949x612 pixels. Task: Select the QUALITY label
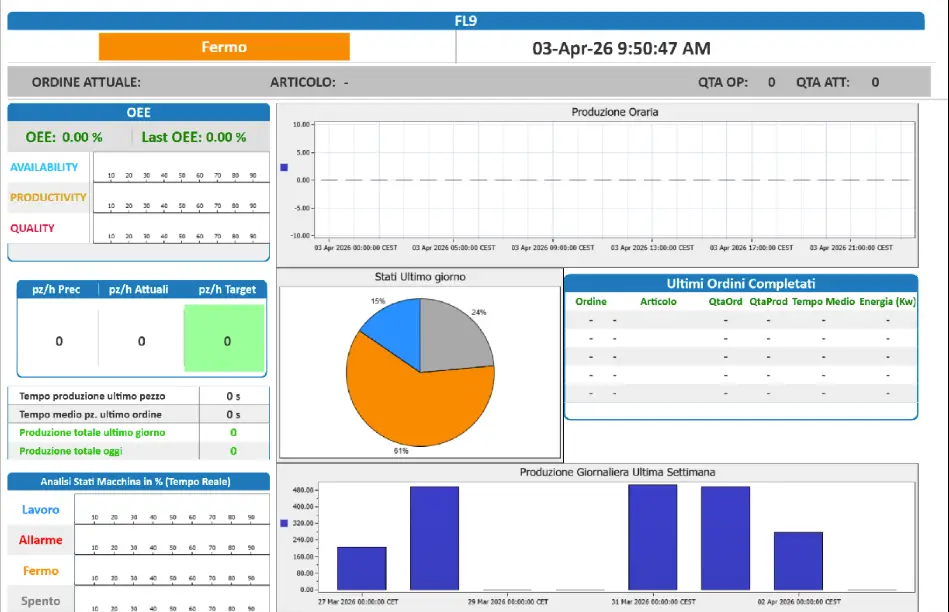click(32, 228)
